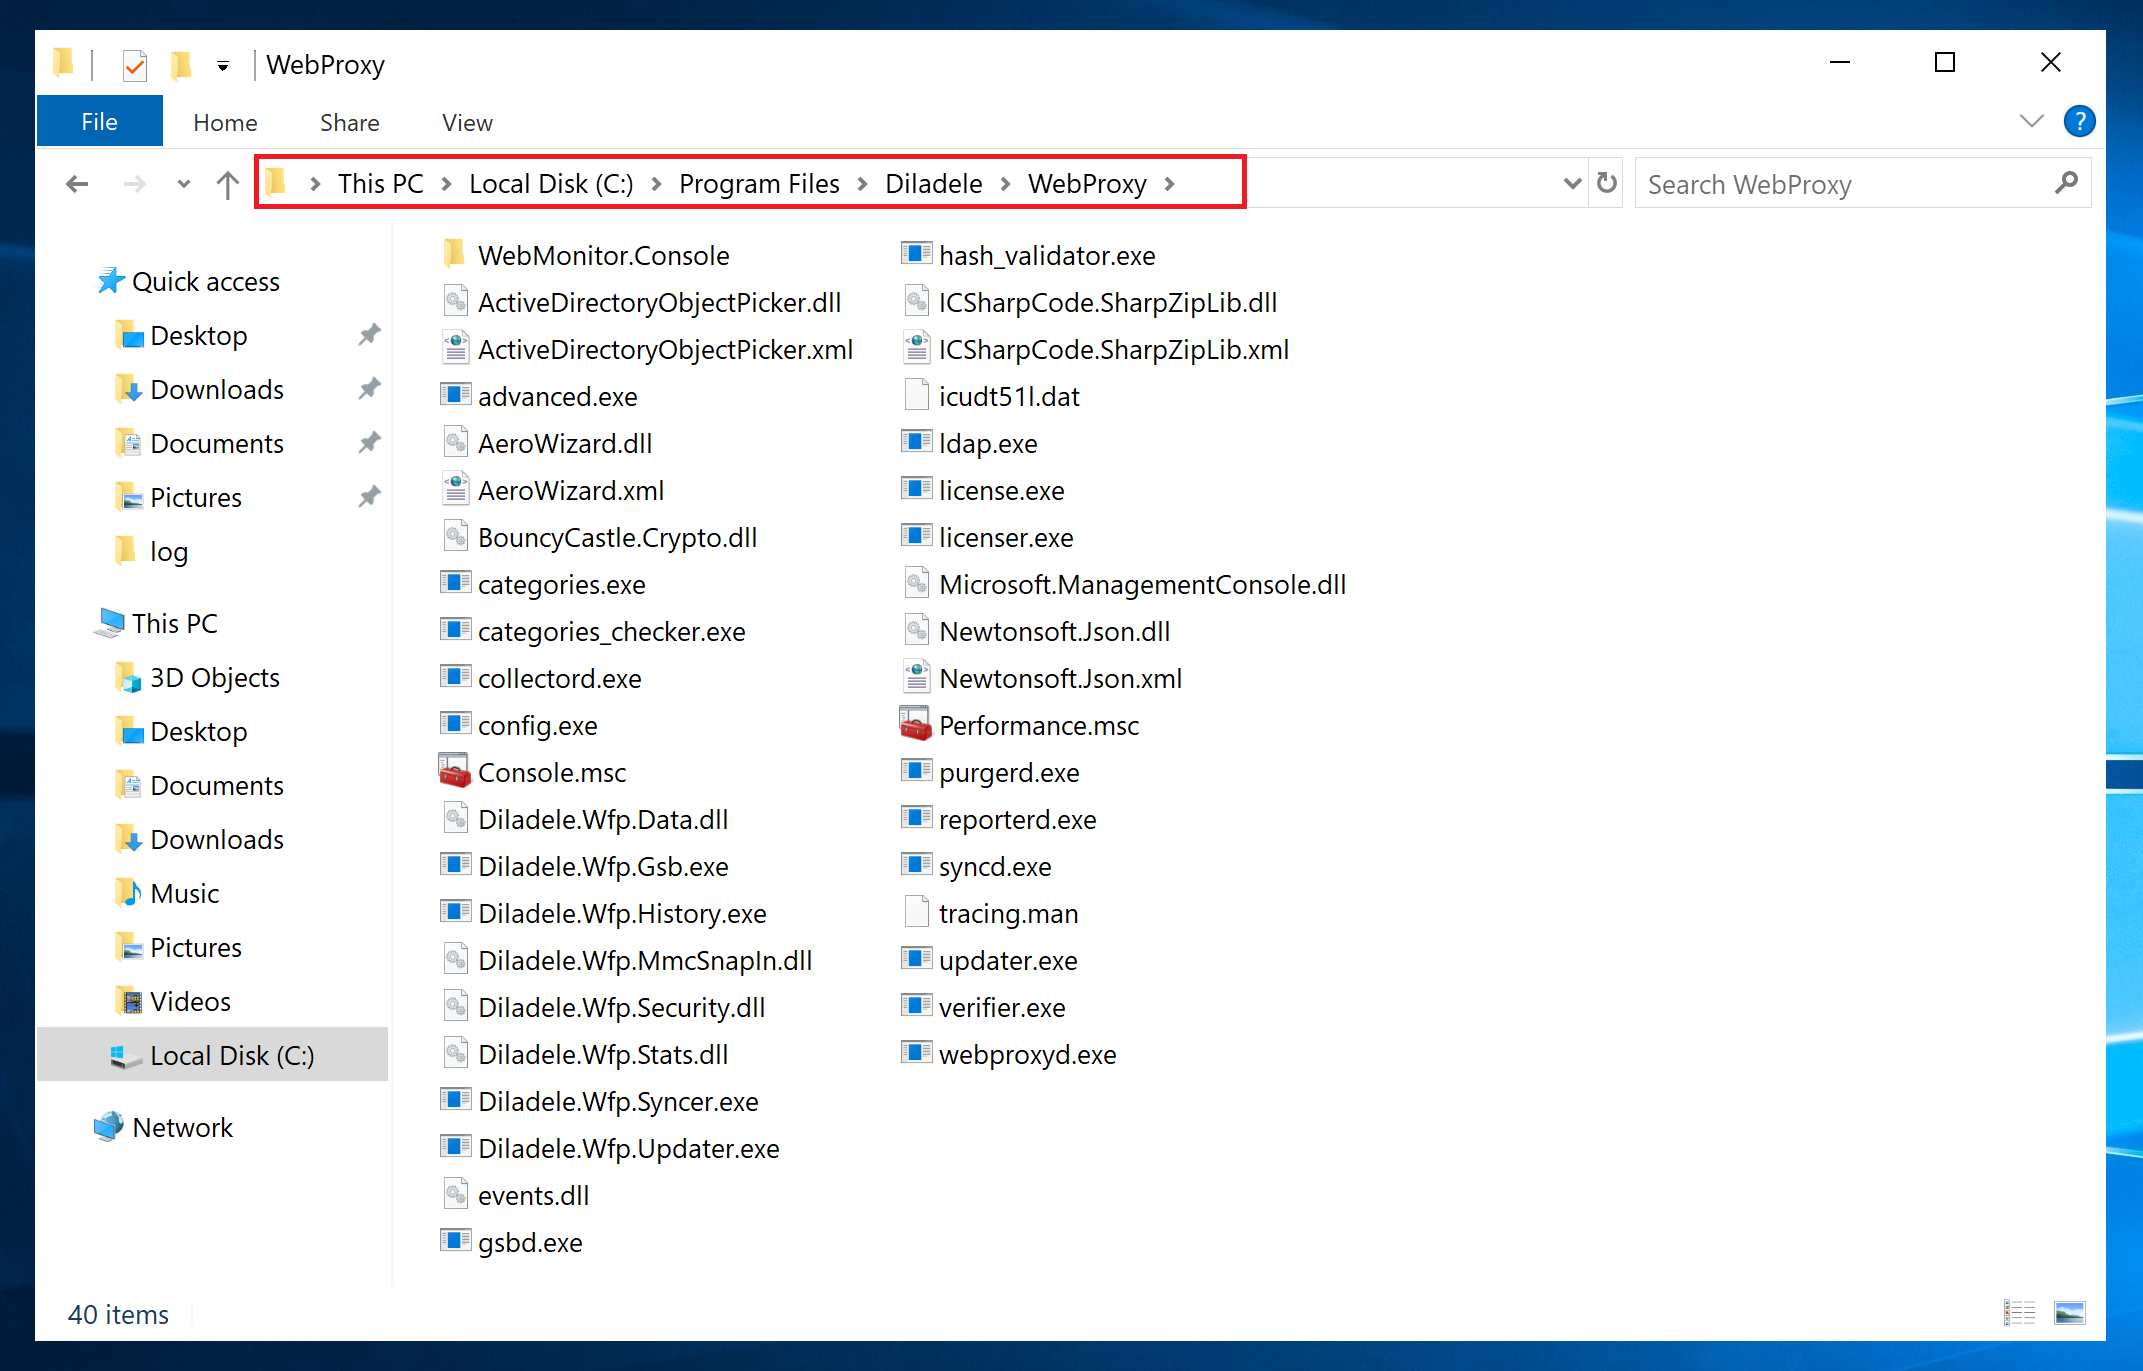Open the log folder in Quick access

[168, 552]
